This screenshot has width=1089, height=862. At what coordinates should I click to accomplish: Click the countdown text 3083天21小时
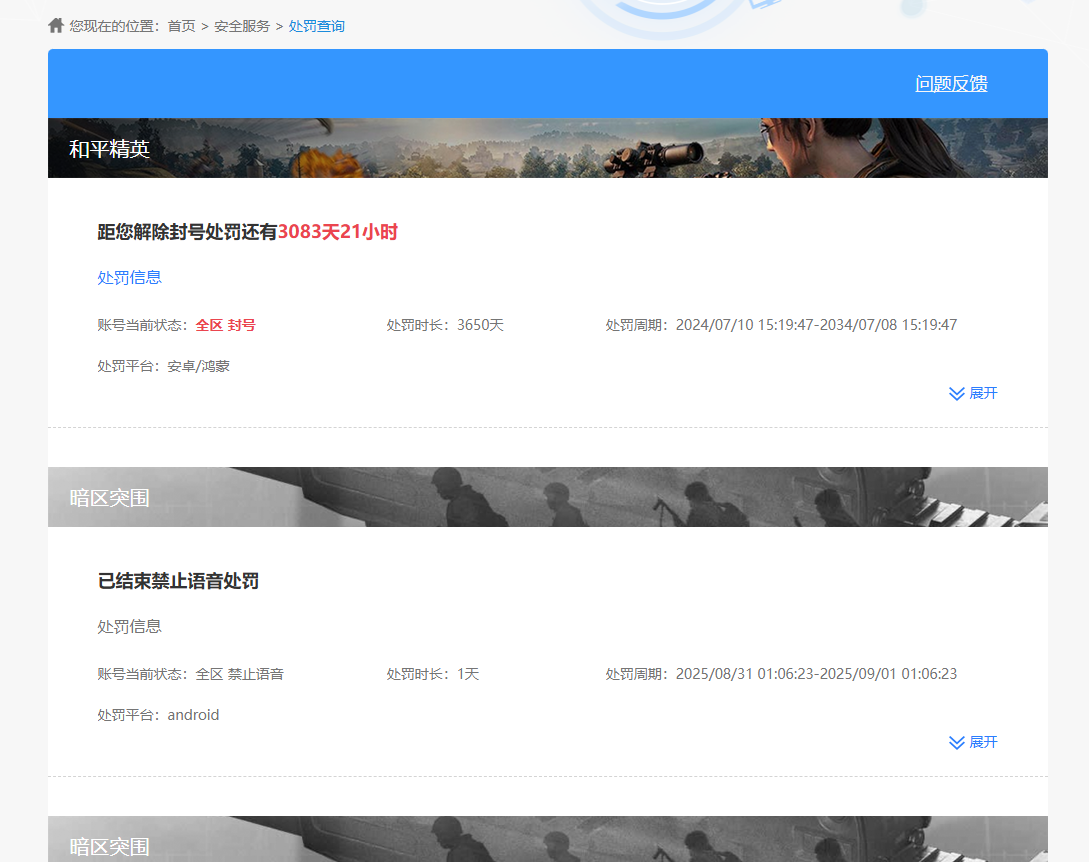(338, 231)
